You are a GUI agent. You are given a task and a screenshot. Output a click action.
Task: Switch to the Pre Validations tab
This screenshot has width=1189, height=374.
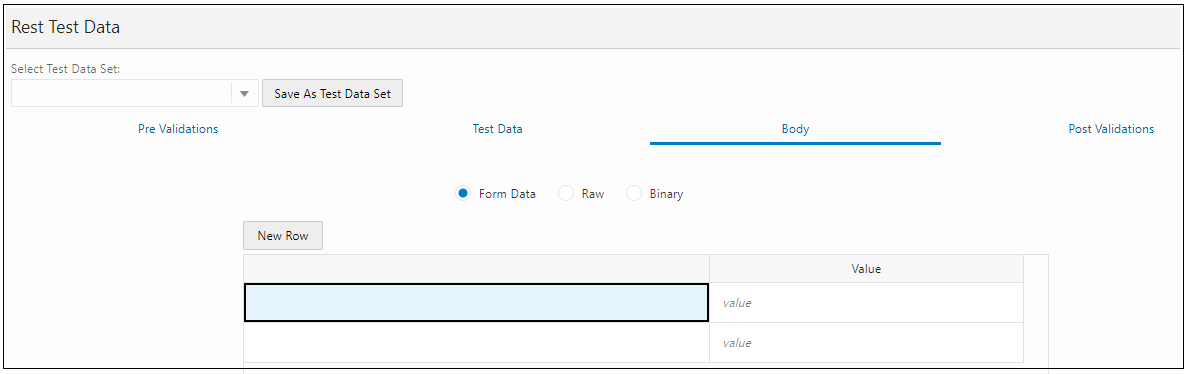[x=178, y=129]
